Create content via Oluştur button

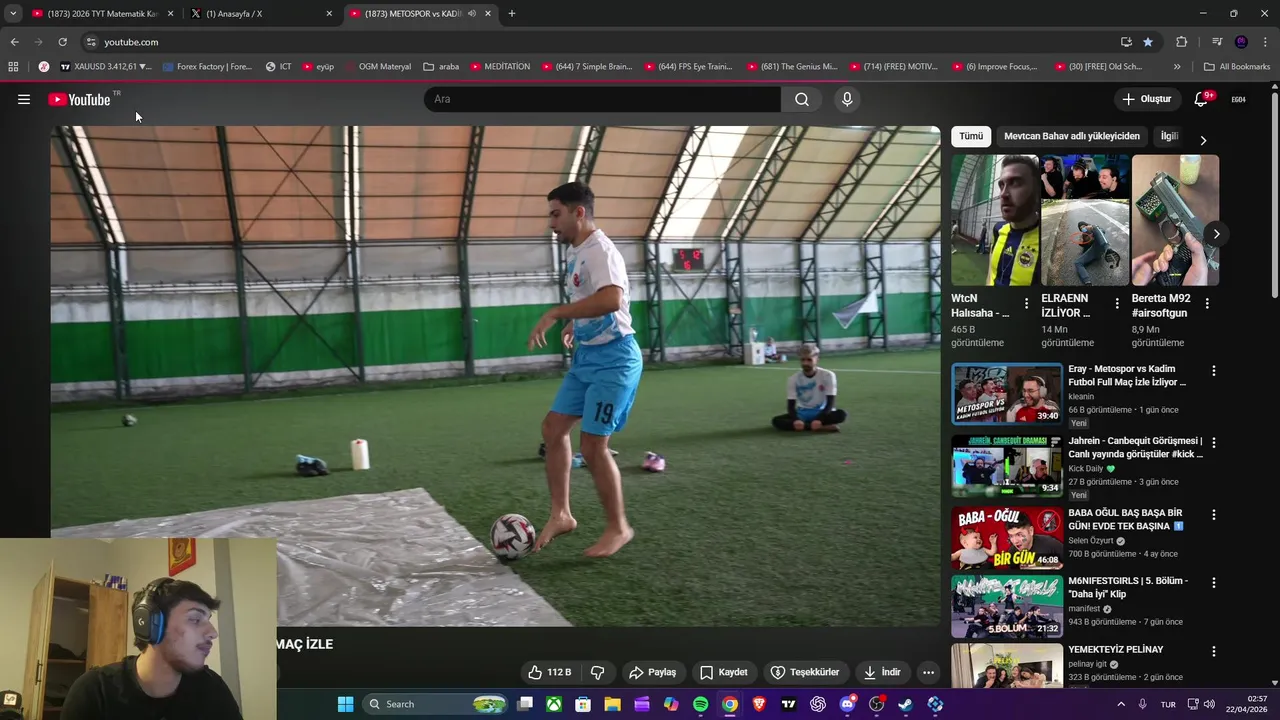[1146, 99]
